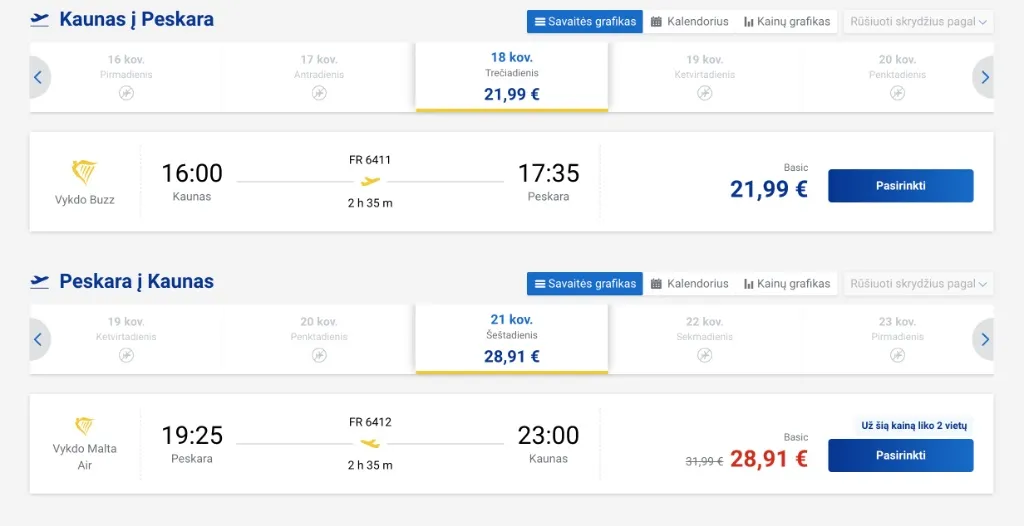
Task: Choose the 21,99 € Kaunas flight with Pasirinkti
Action: tap(900, 186)
